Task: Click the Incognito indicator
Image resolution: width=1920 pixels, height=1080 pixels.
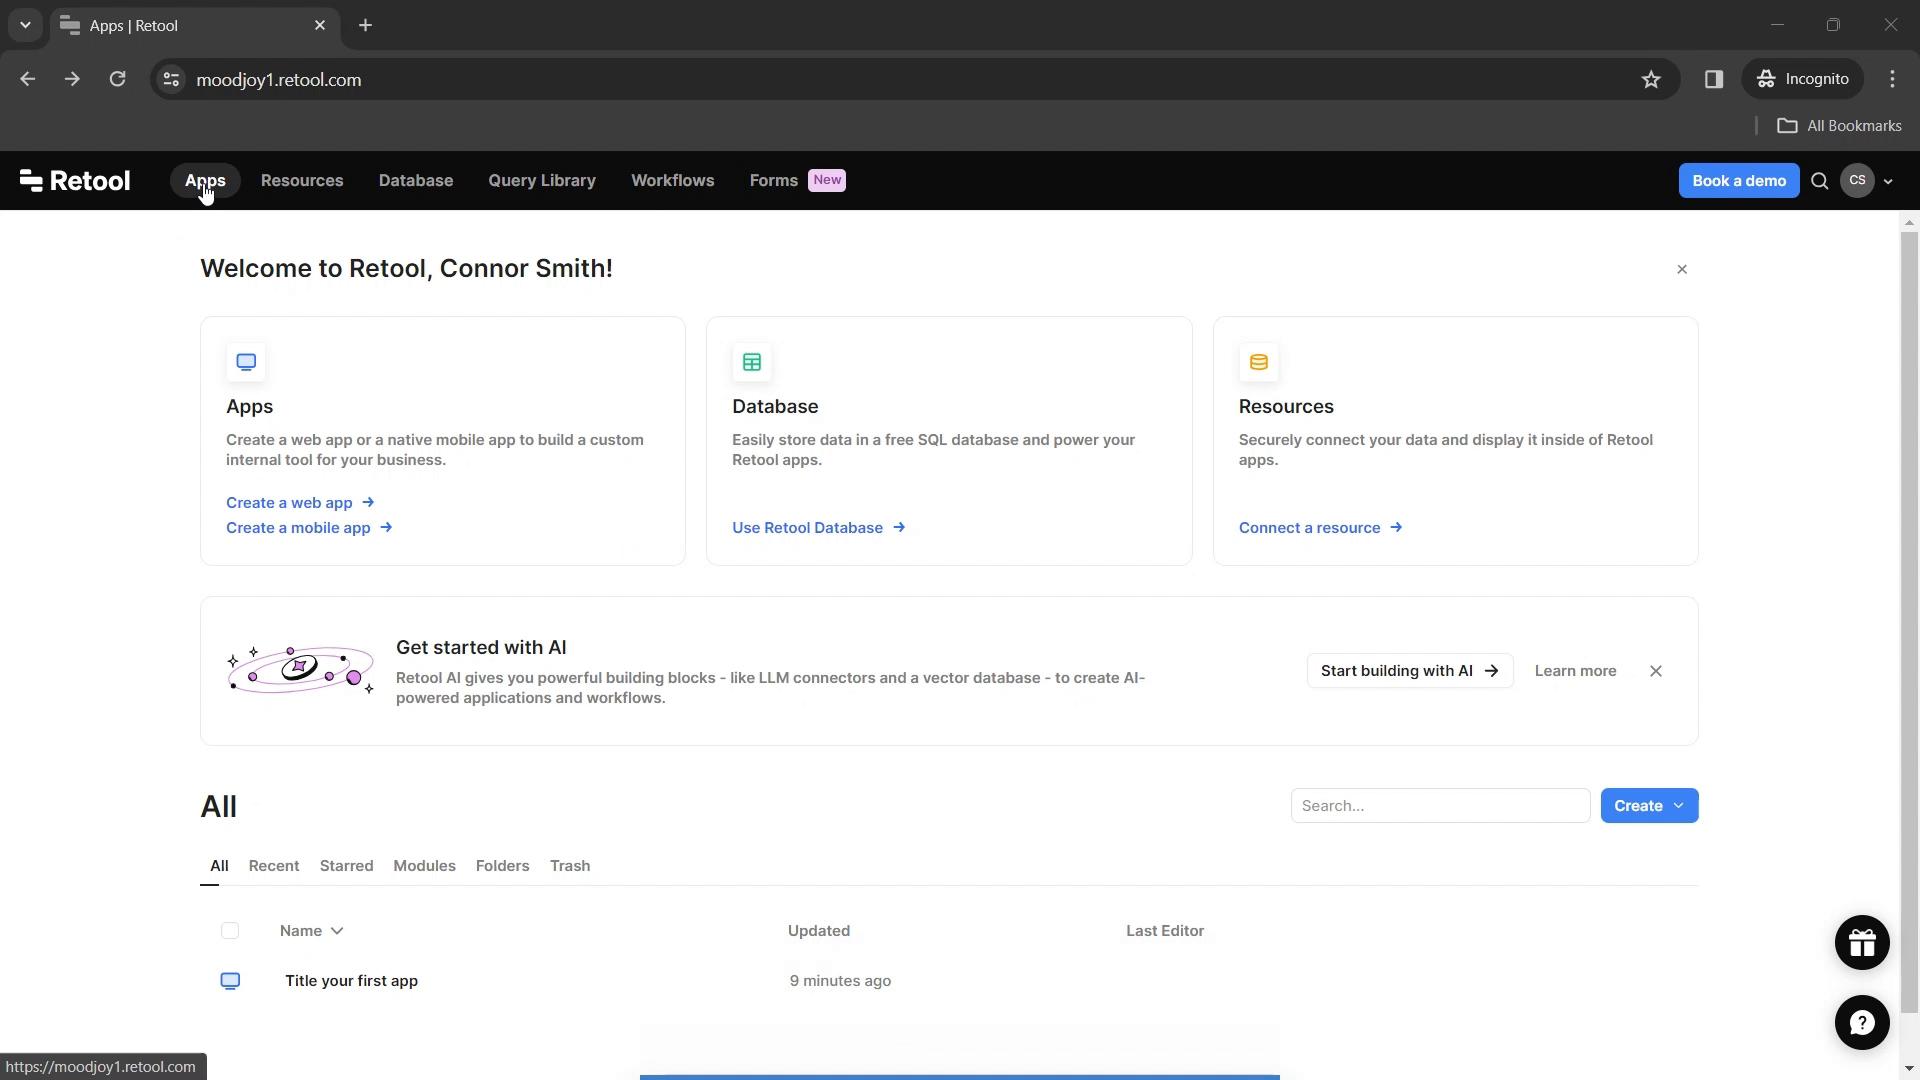Action: pyautogui.click(x=1803, y=79)
